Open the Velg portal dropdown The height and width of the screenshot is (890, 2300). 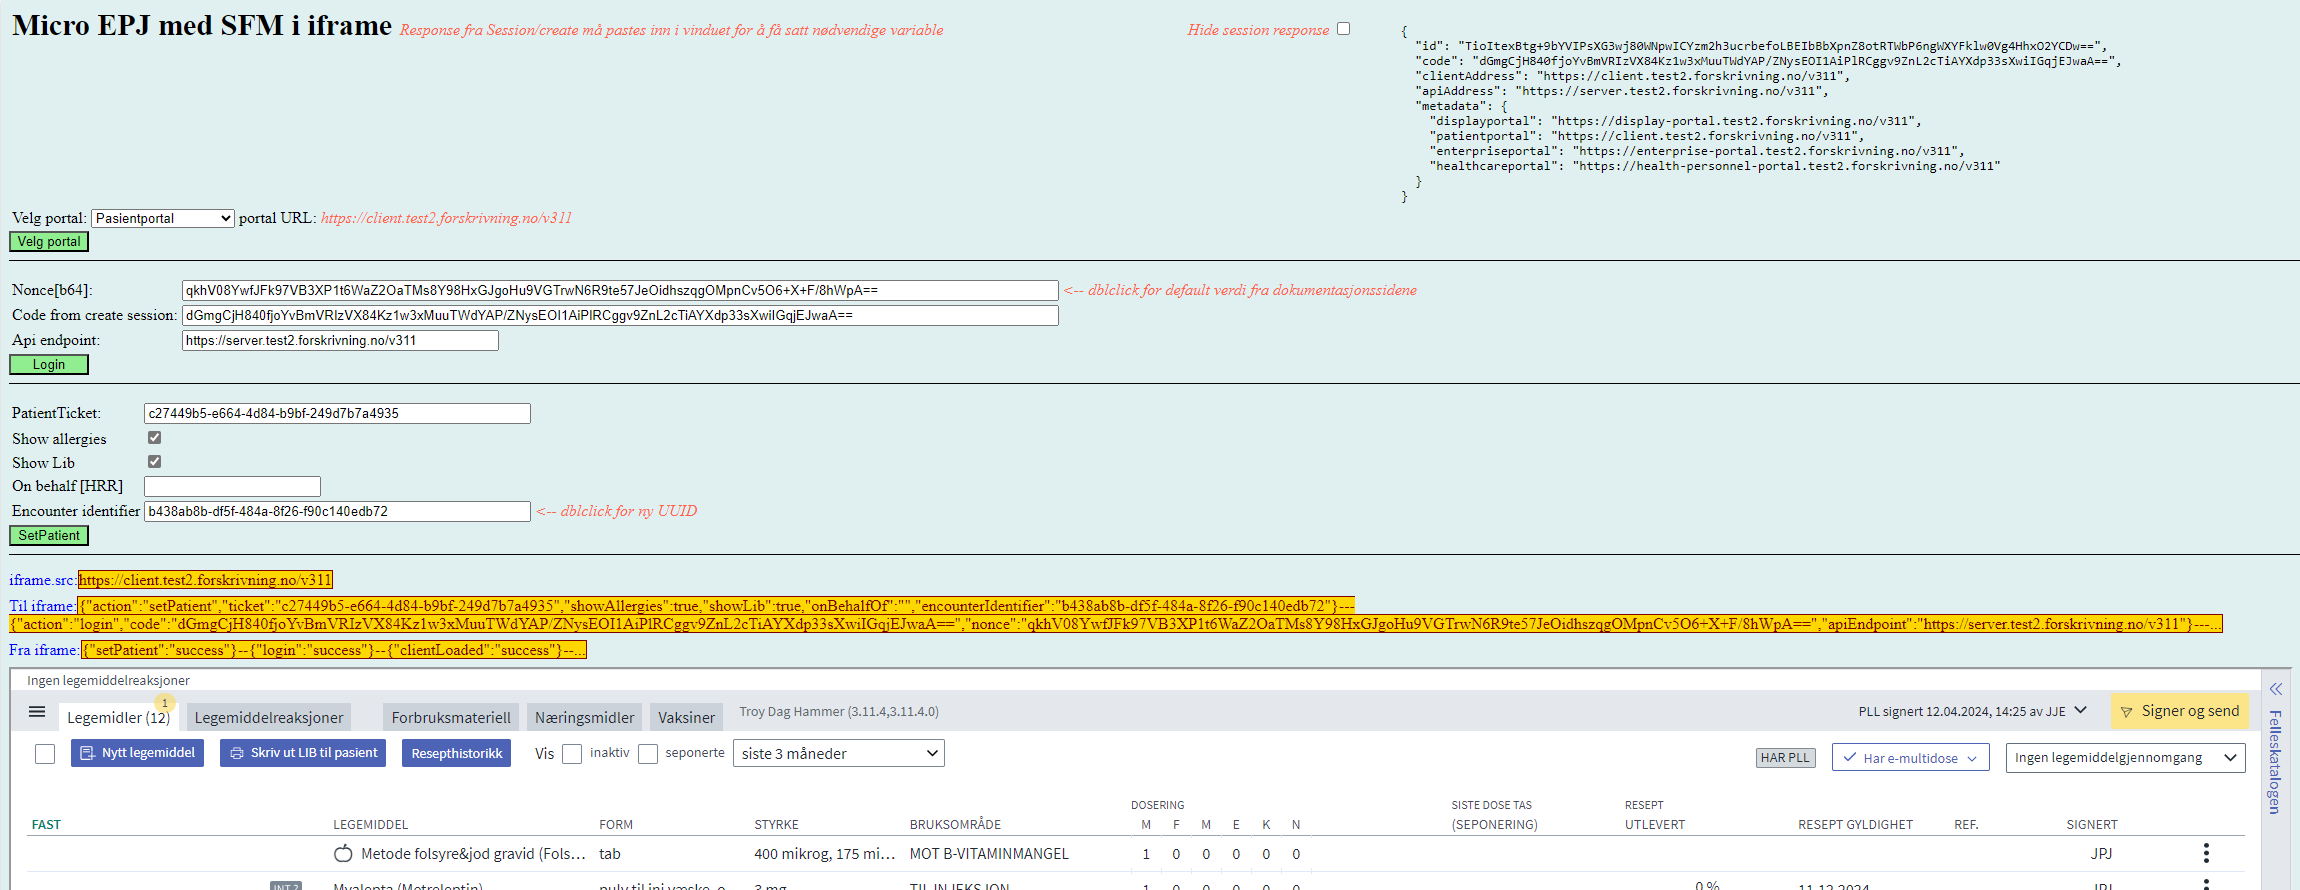click(163, 218)
